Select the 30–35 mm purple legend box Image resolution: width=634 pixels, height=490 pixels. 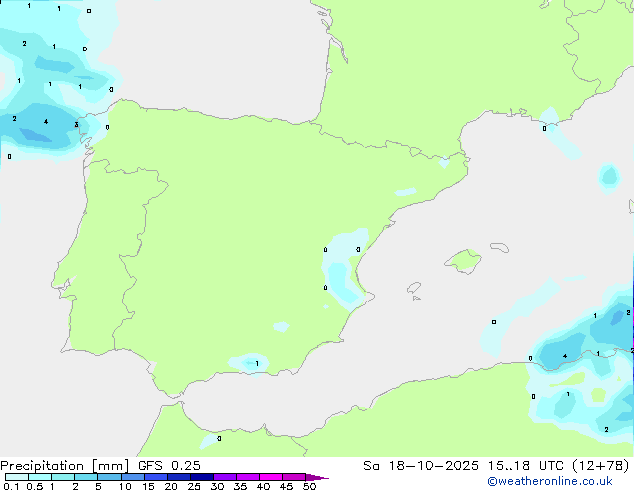pos(224,477)
